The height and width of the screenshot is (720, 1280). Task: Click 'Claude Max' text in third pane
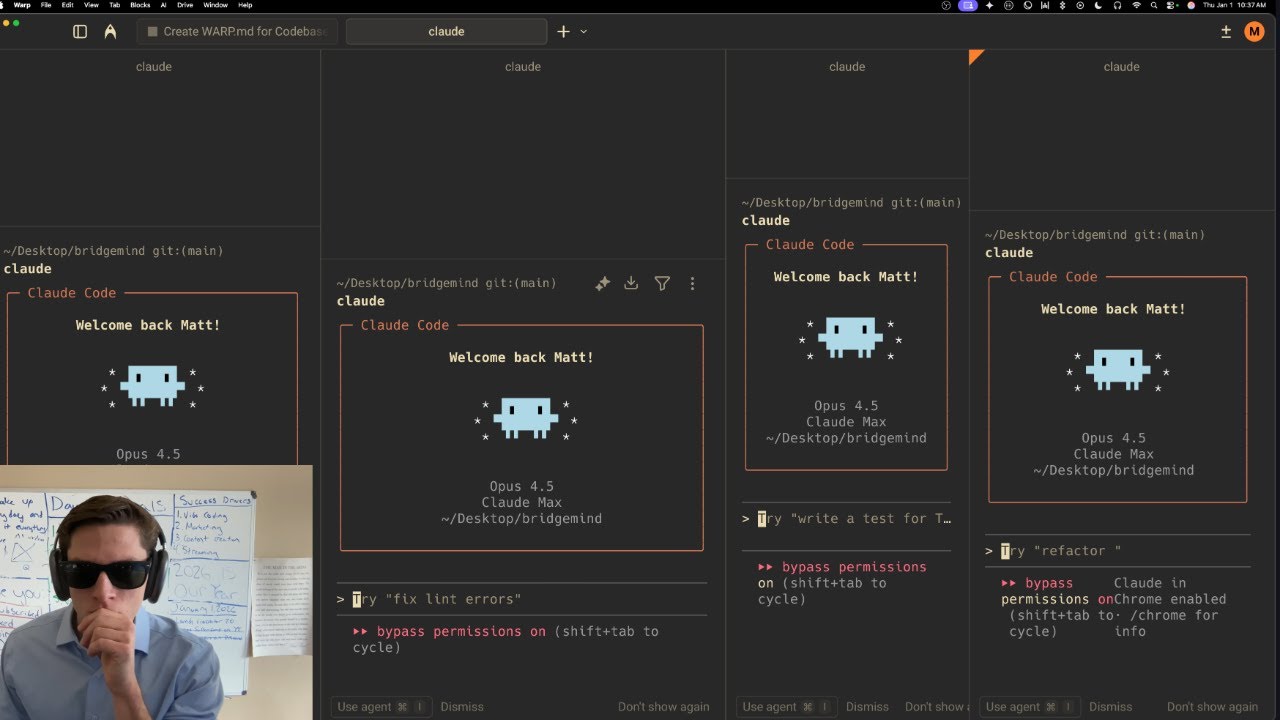846,422
